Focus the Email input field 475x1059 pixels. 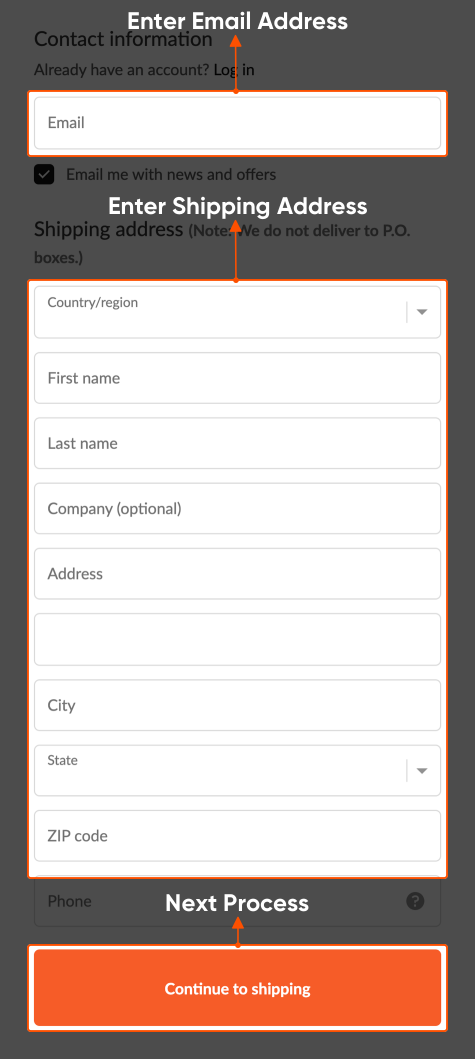pos(237,123)
